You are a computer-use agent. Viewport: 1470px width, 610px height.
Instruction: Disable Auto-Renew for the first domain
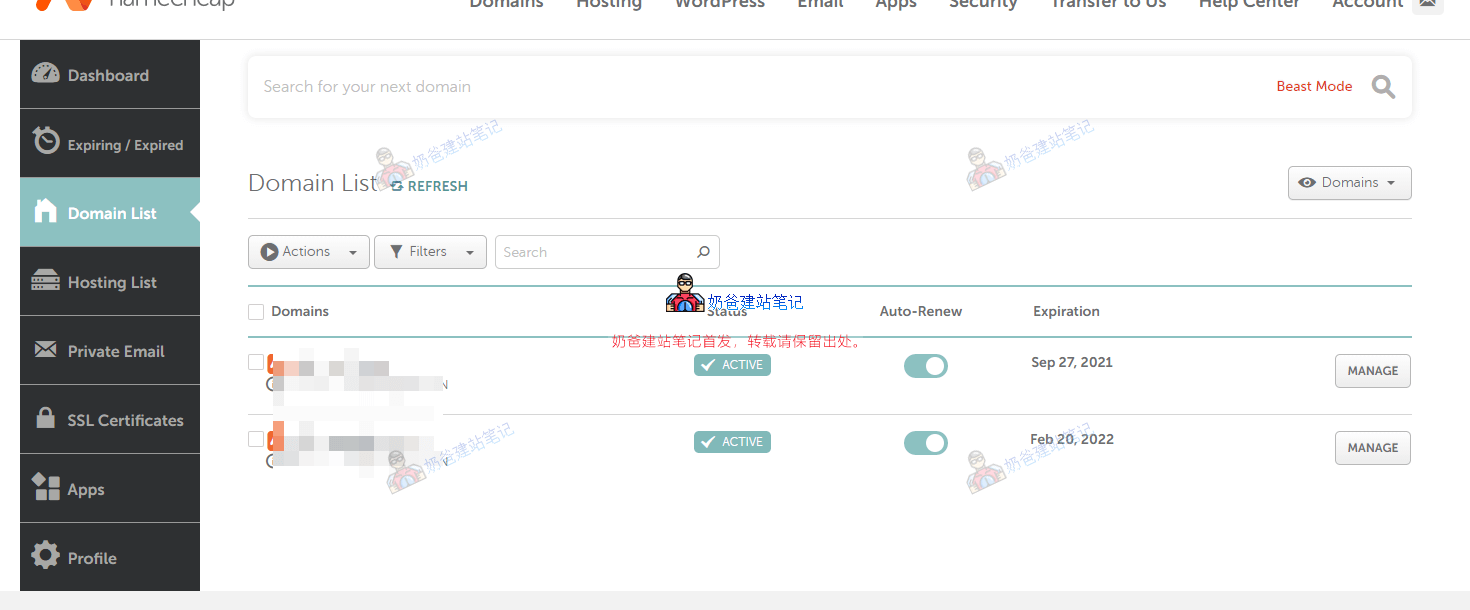tap(925, 365)
